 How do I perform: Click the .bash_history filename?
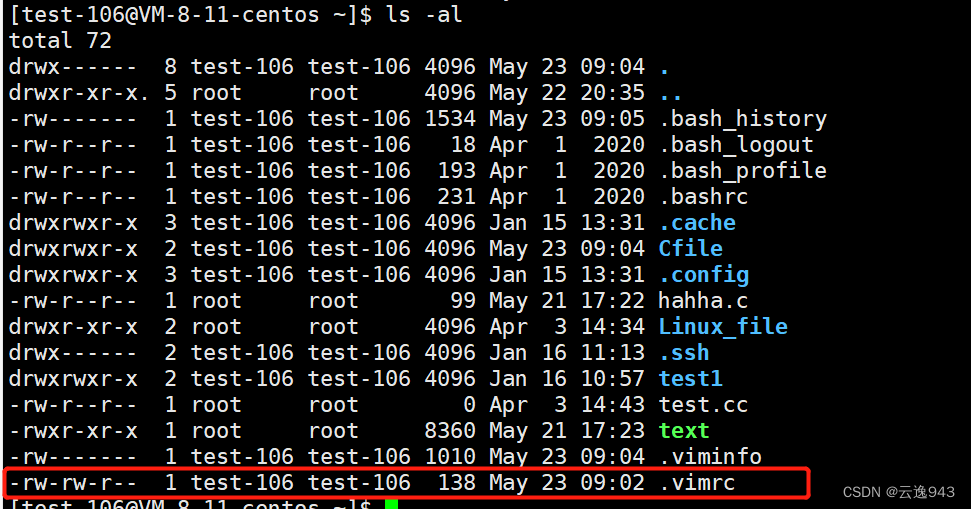point(742,119)
